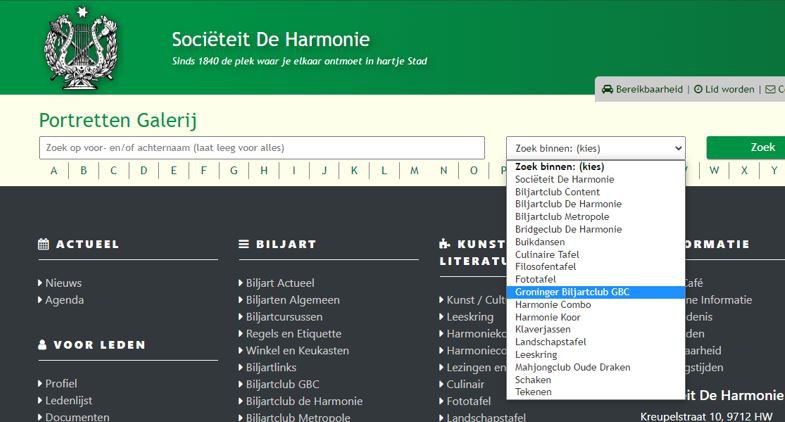Image resolution: width=785 pixels, height=422 pixels.
Task: Filter portraits by letter G
Action: 234,171
